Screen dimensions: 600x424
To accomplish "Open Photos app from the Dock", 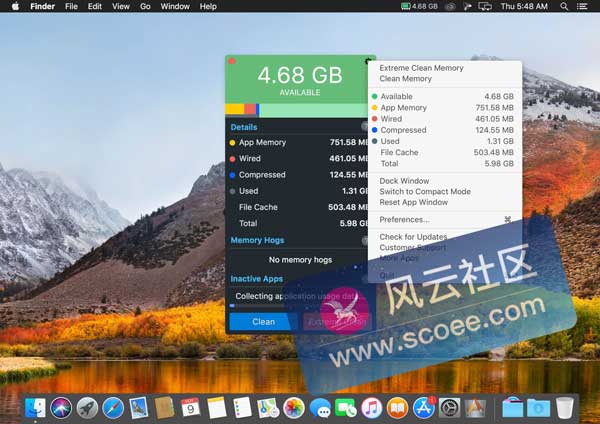I will point(294,407).
